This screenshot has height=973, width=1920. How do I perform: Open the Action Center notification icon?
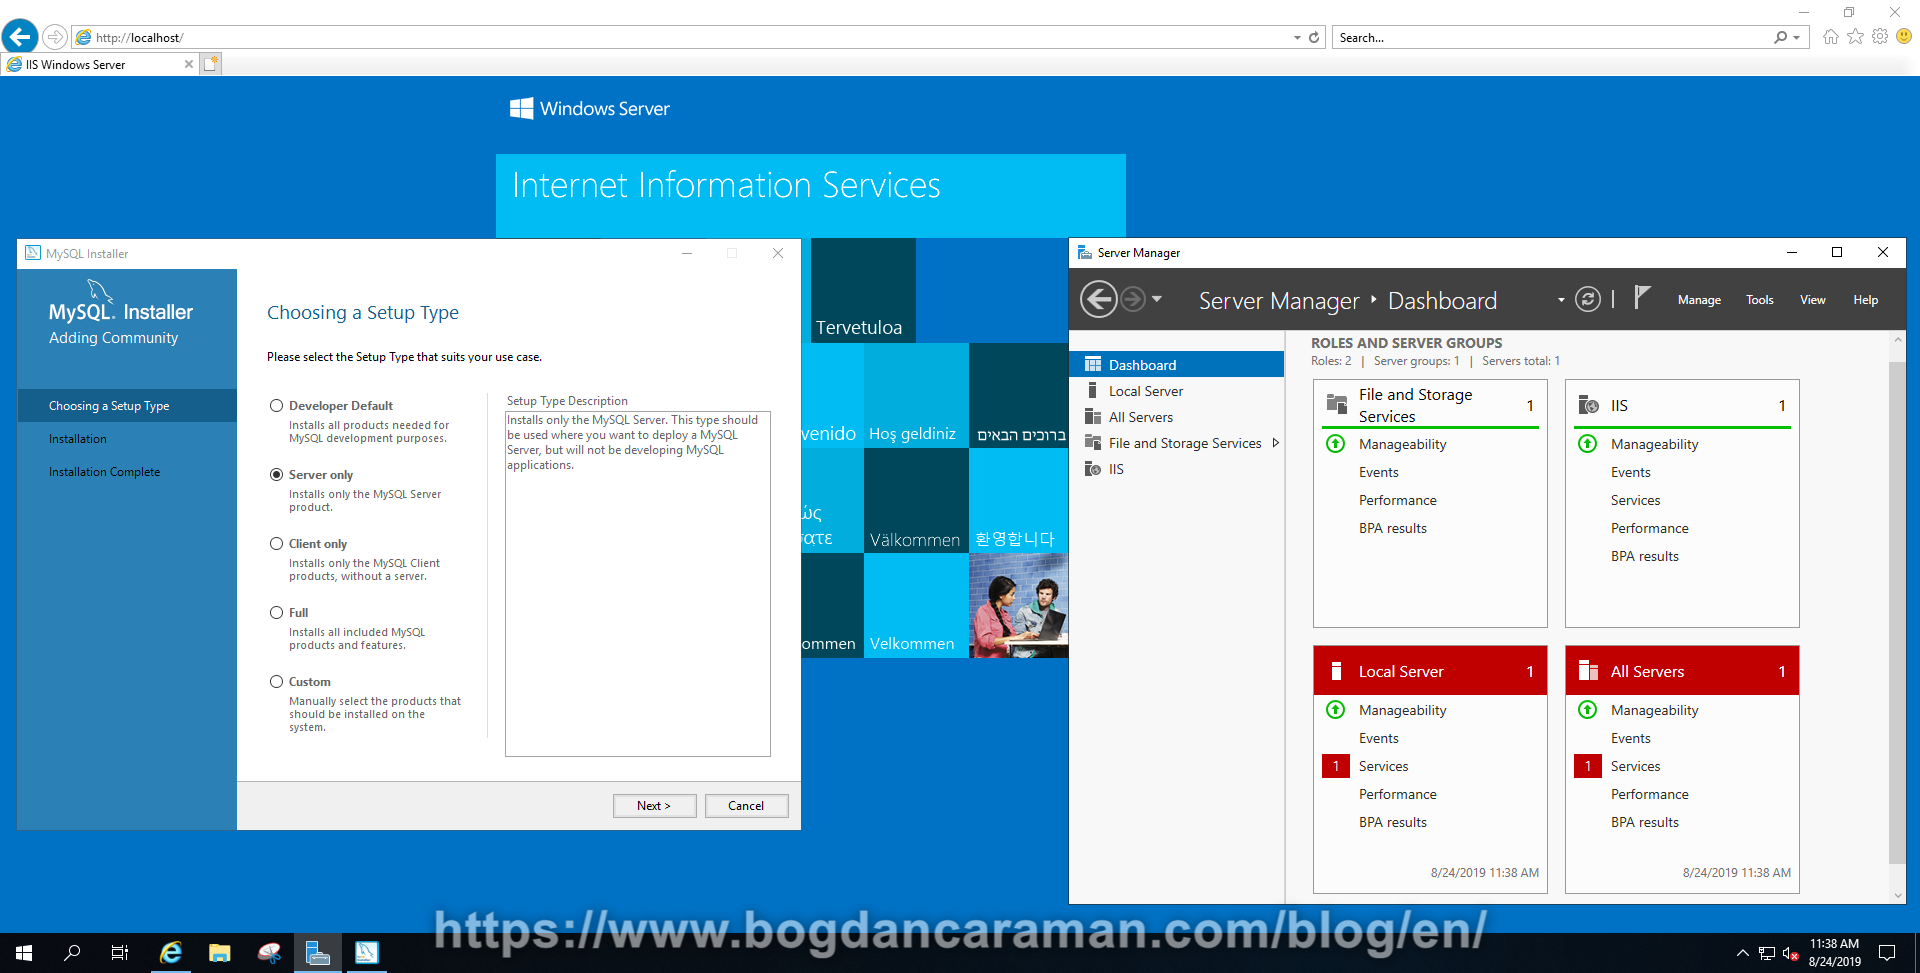click(1887, 953)
